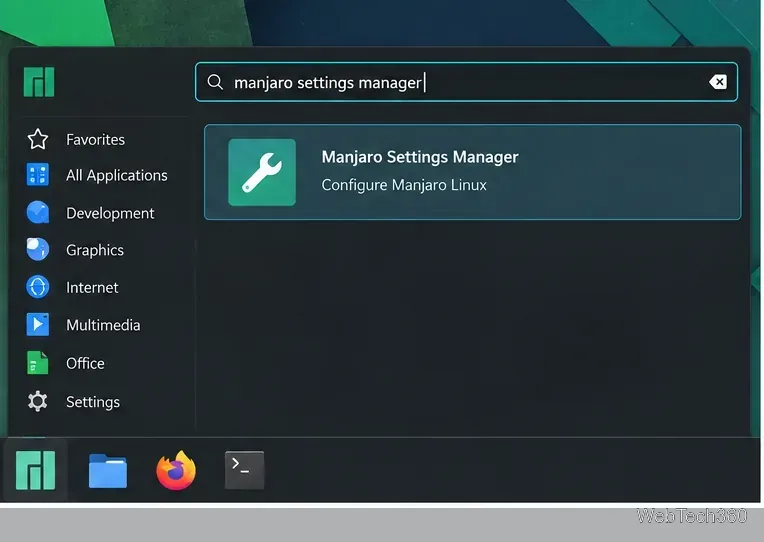This screenshot has width=764, height=542.
Task: Select the All Applications category
Action: click(x=97, y=175)
